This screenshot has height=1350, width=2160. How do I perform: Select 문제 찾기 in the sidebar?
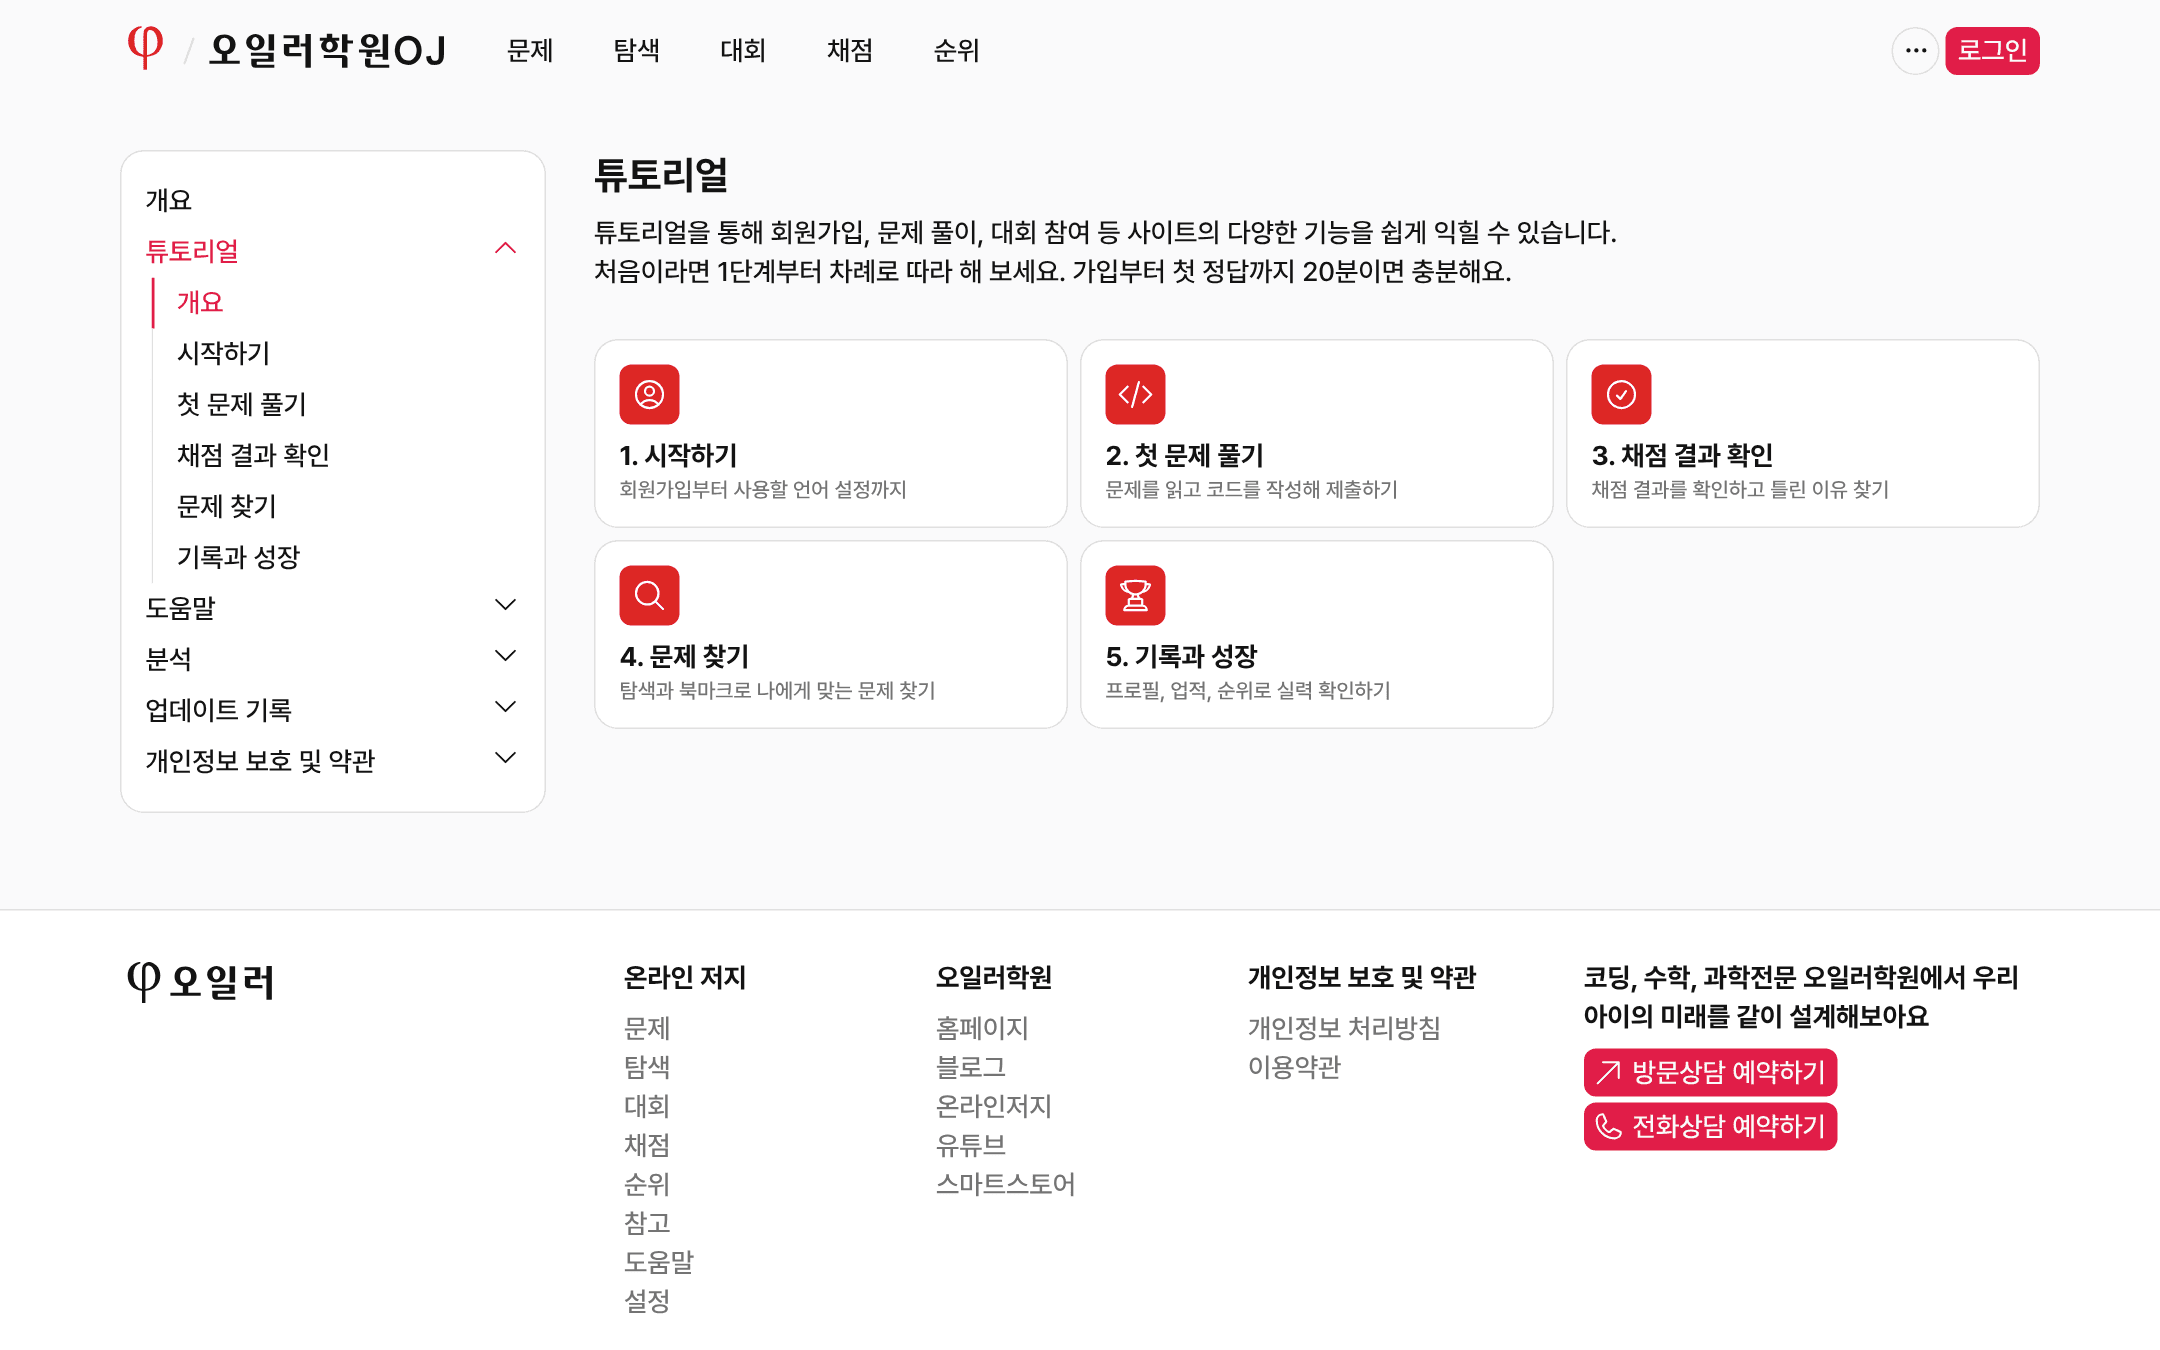[x=226, y=506]
